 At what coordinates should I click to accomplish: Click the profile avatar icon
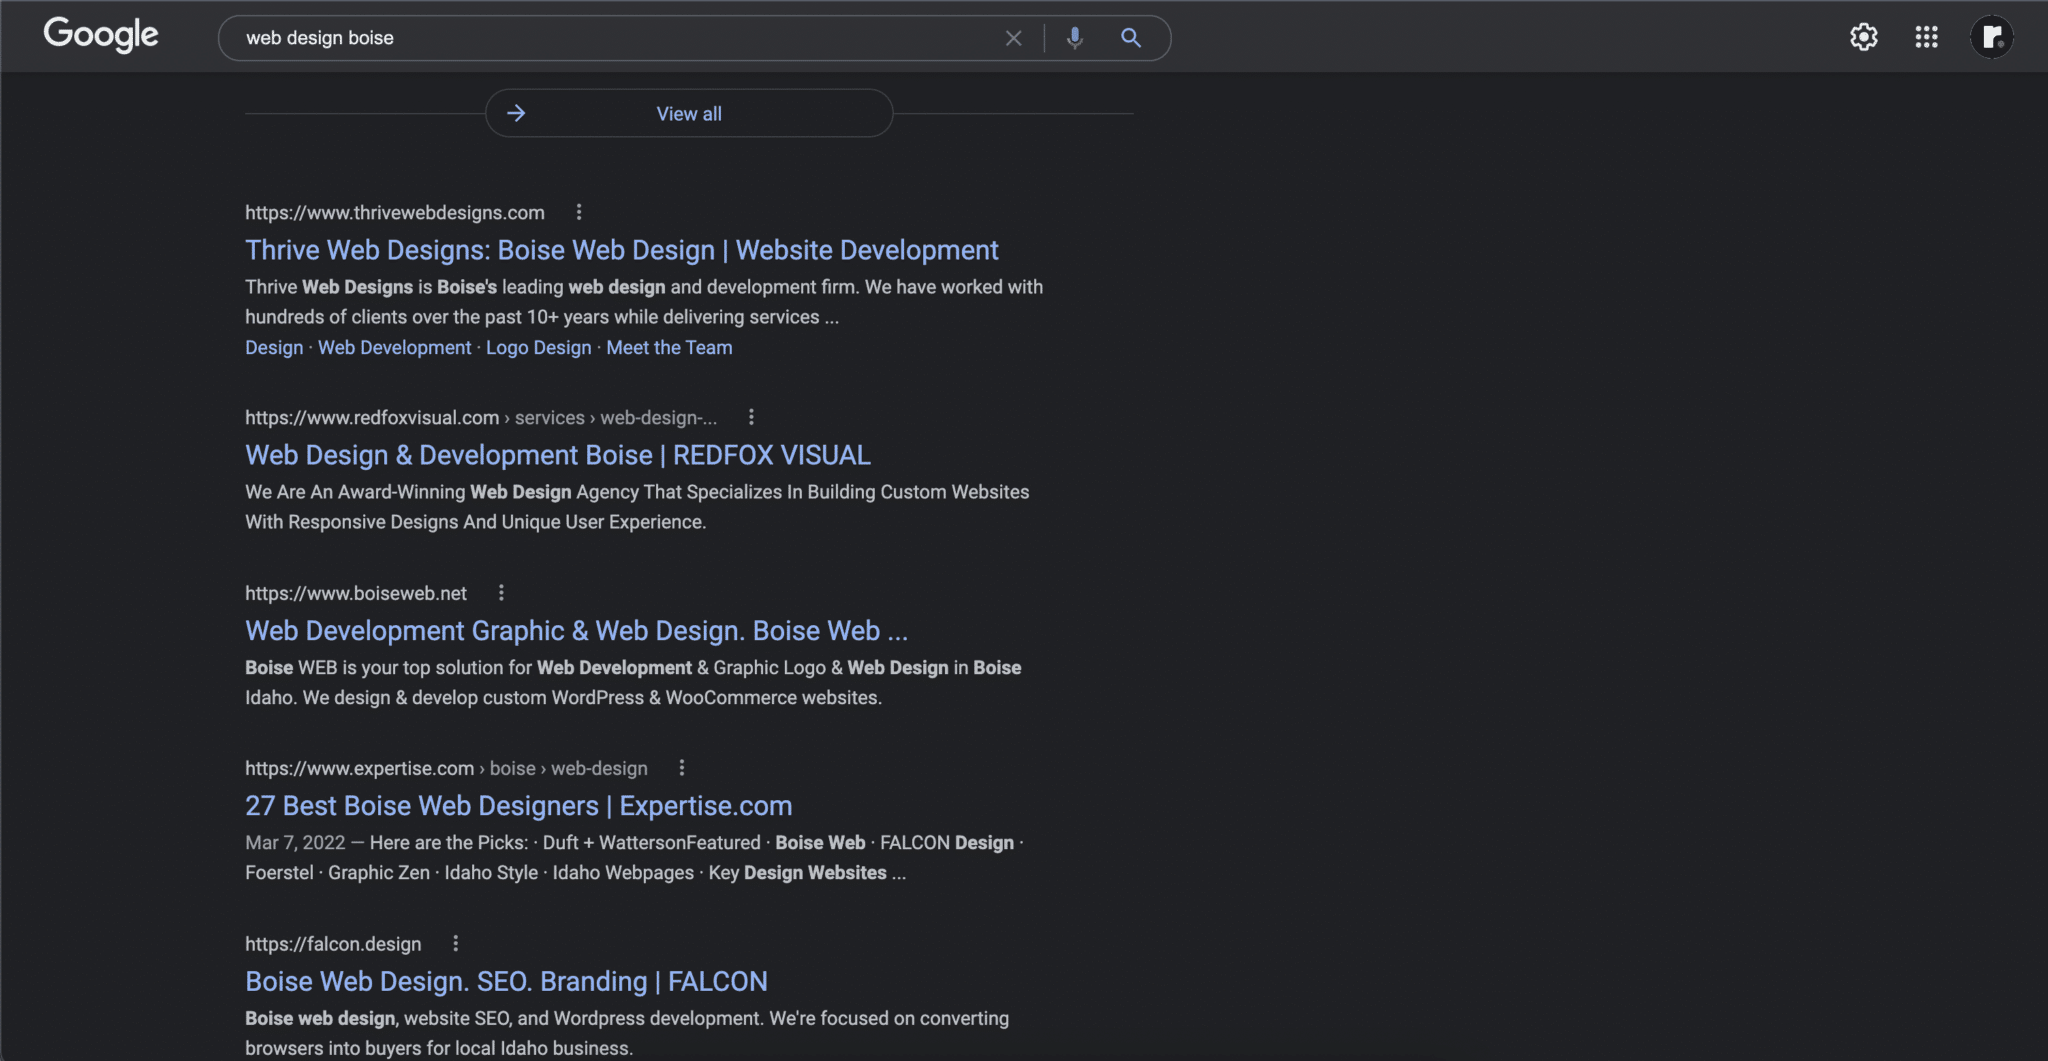click(1991, 37)
